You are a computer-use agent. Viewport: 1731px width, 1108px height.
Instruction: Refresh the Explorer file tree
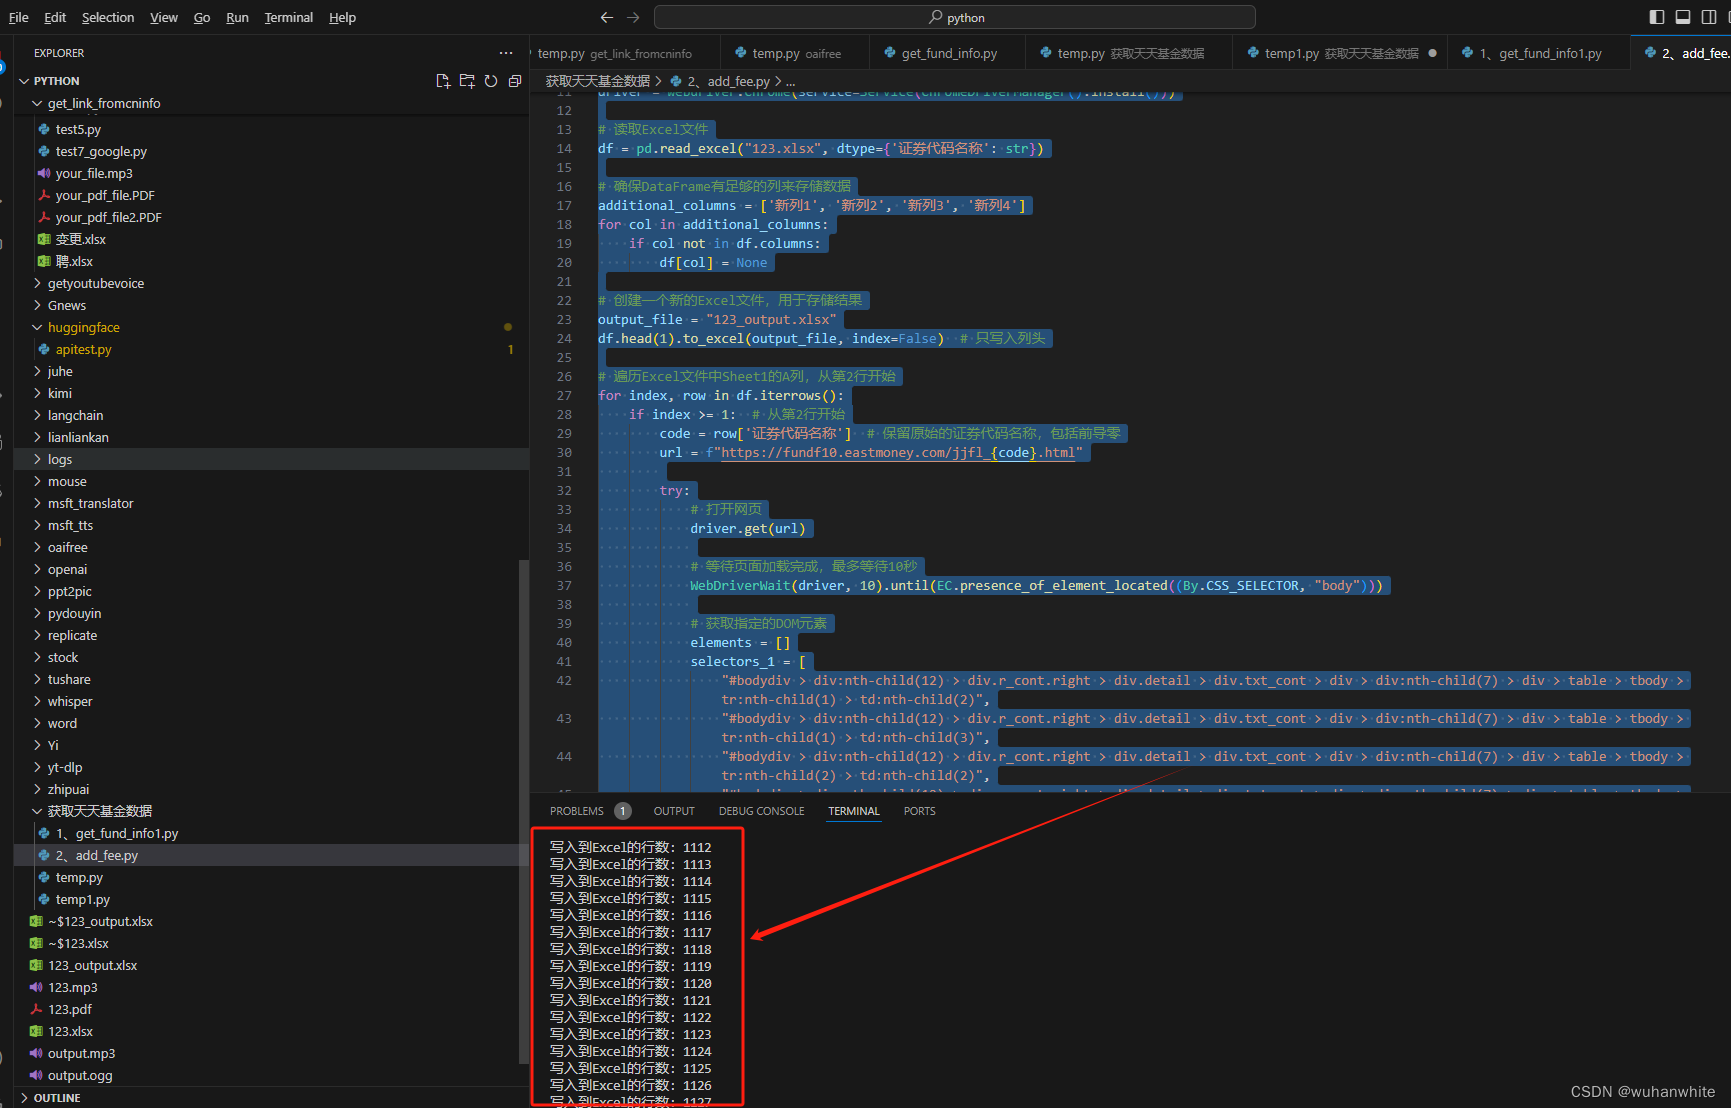(x=491, y=81)
